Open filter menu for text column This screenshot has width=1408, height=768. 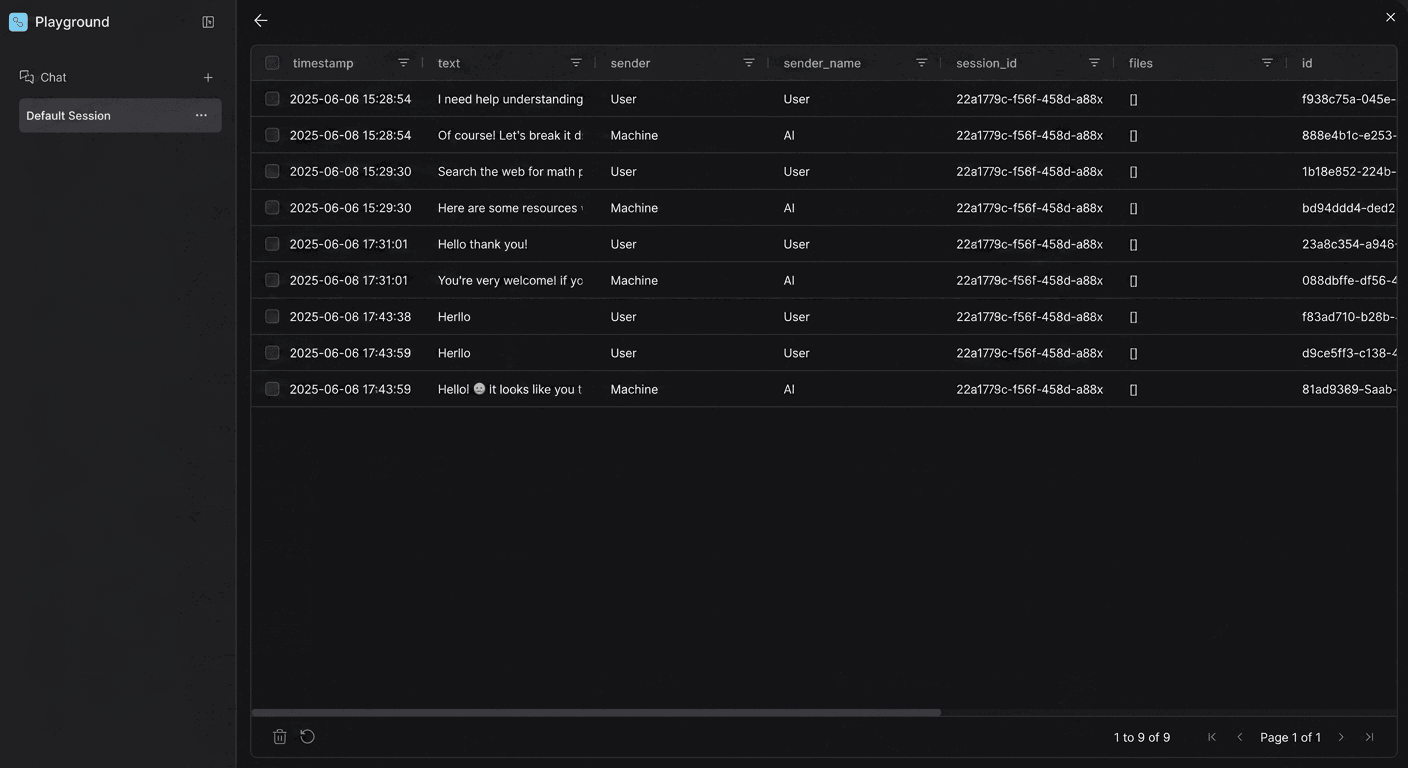coord(576,63)
